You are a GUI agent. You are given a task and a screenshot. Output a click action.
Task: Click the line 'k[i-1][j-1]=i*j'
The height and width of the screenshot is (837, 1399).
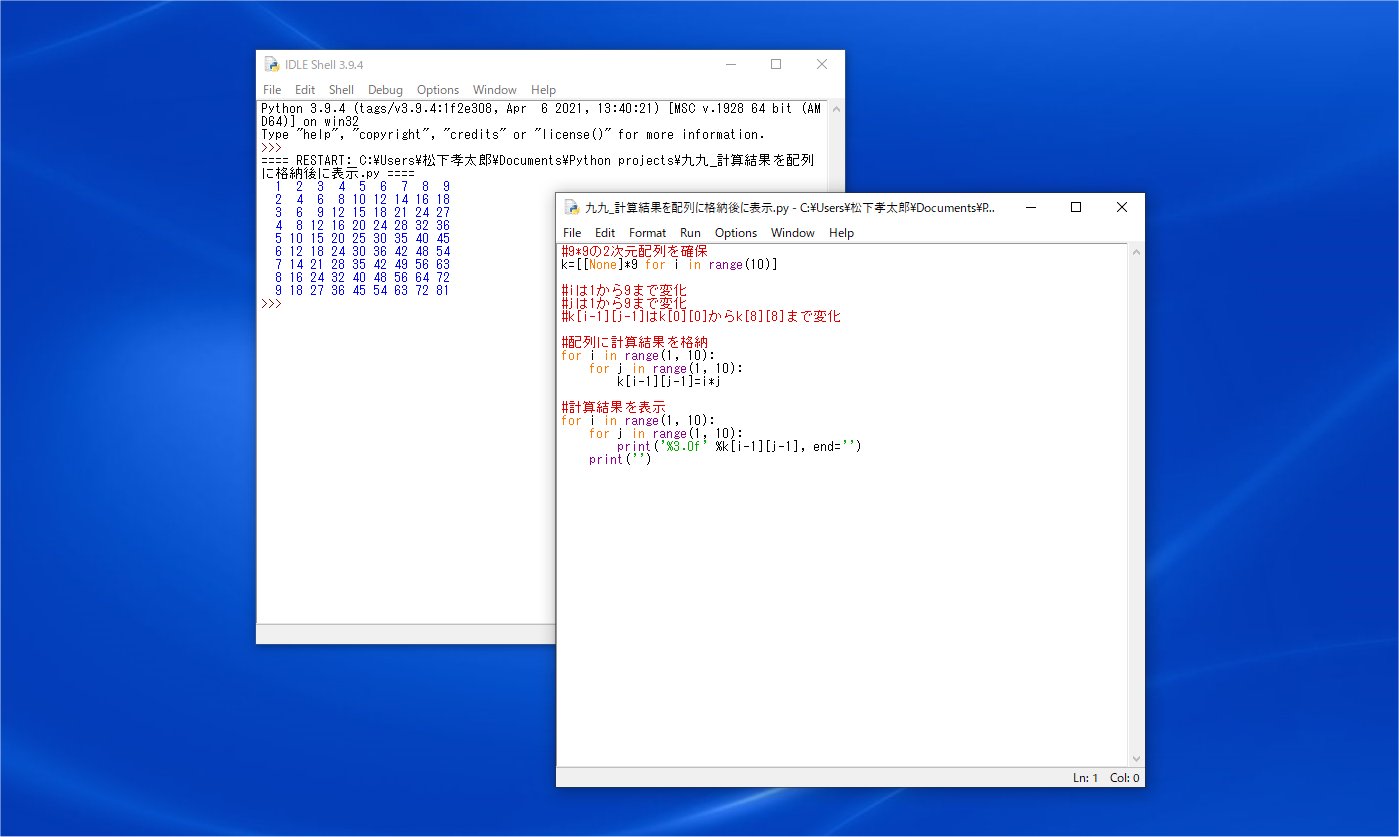coord(669,382)
